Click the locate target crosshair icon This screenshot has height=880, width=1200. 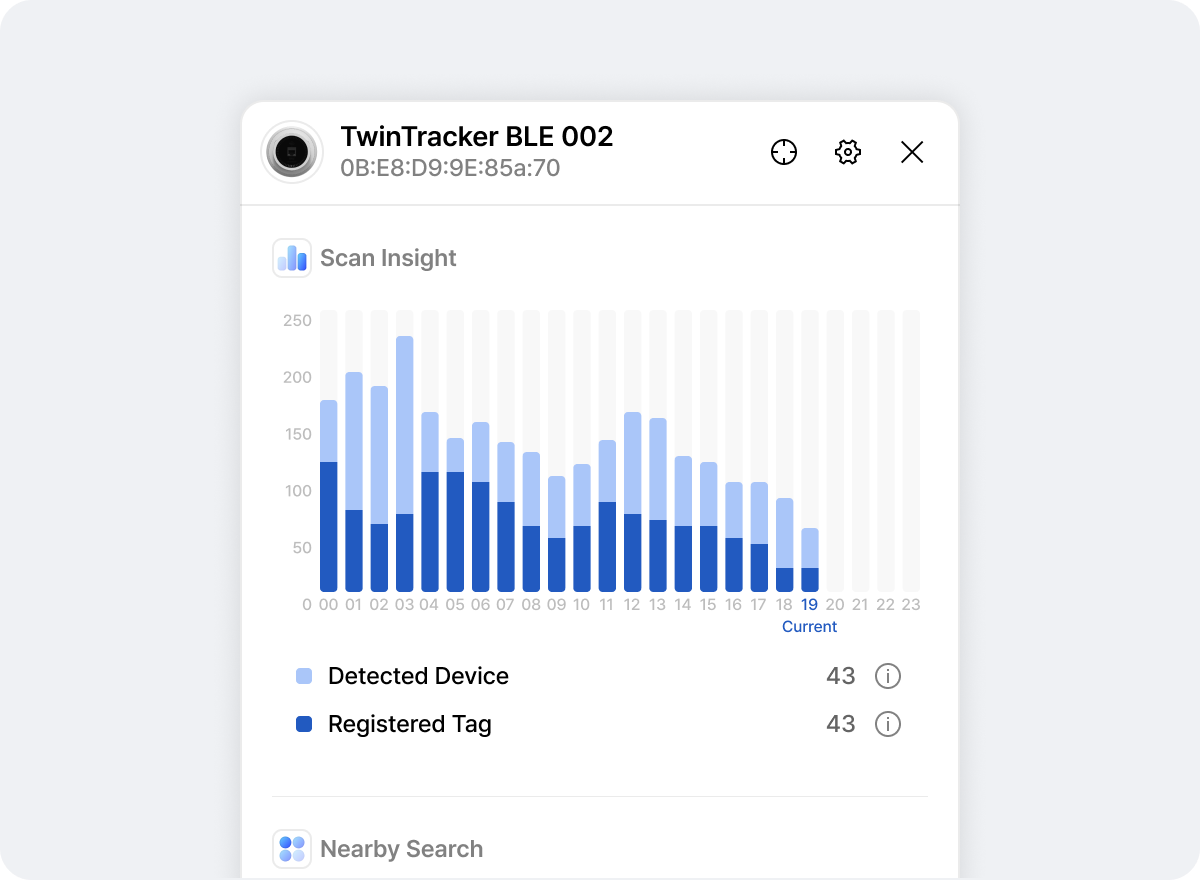coord(784,152)
